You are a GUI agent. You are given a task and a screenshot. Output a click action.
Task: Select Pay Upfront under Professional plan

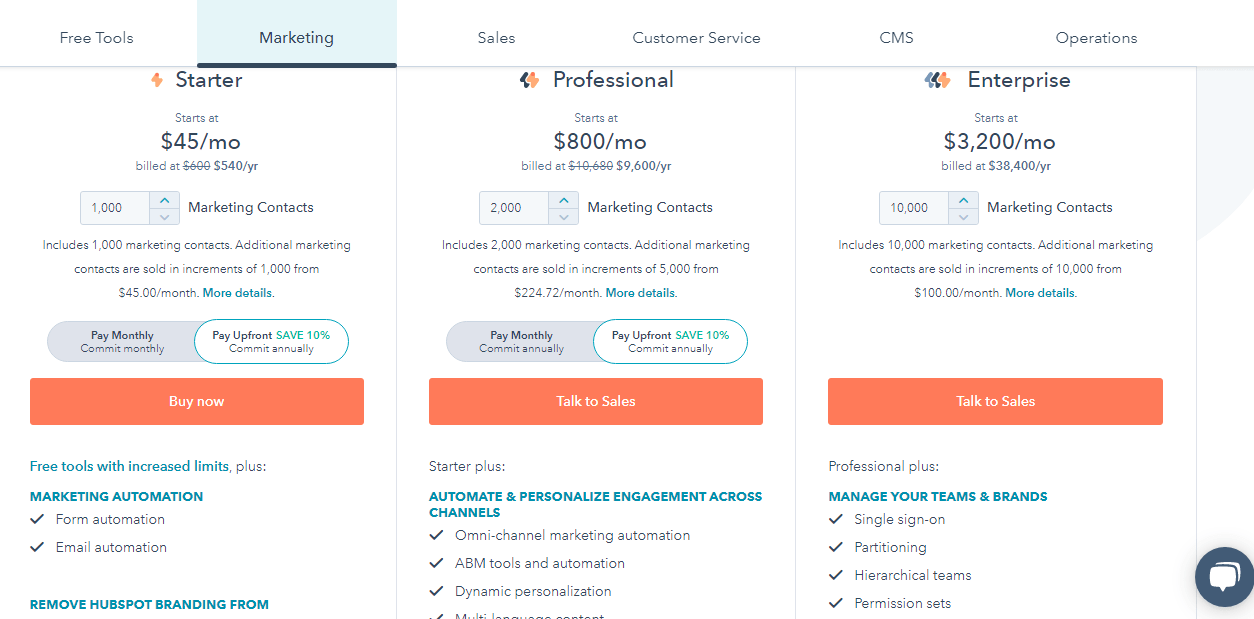tap(670, 342)
